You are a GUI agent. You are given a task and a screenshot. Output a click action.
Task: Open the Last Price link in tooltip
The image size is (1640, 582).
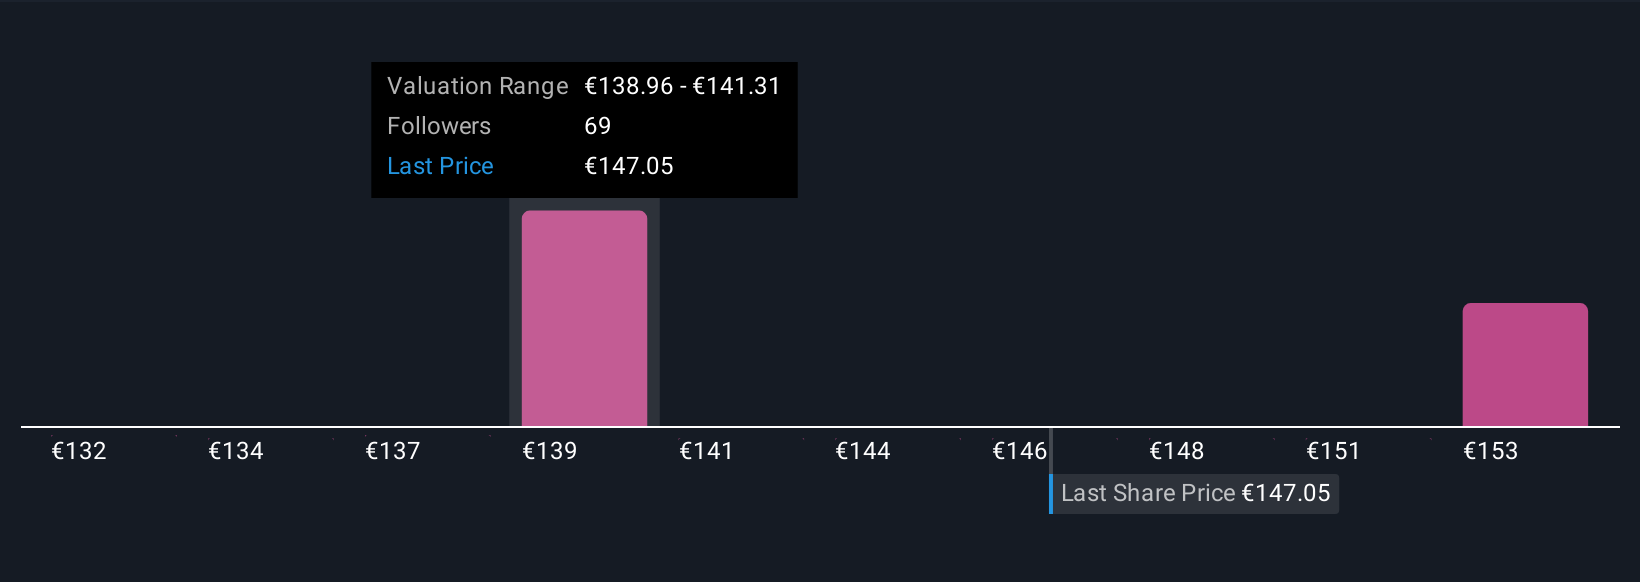(x=440, y=166)
